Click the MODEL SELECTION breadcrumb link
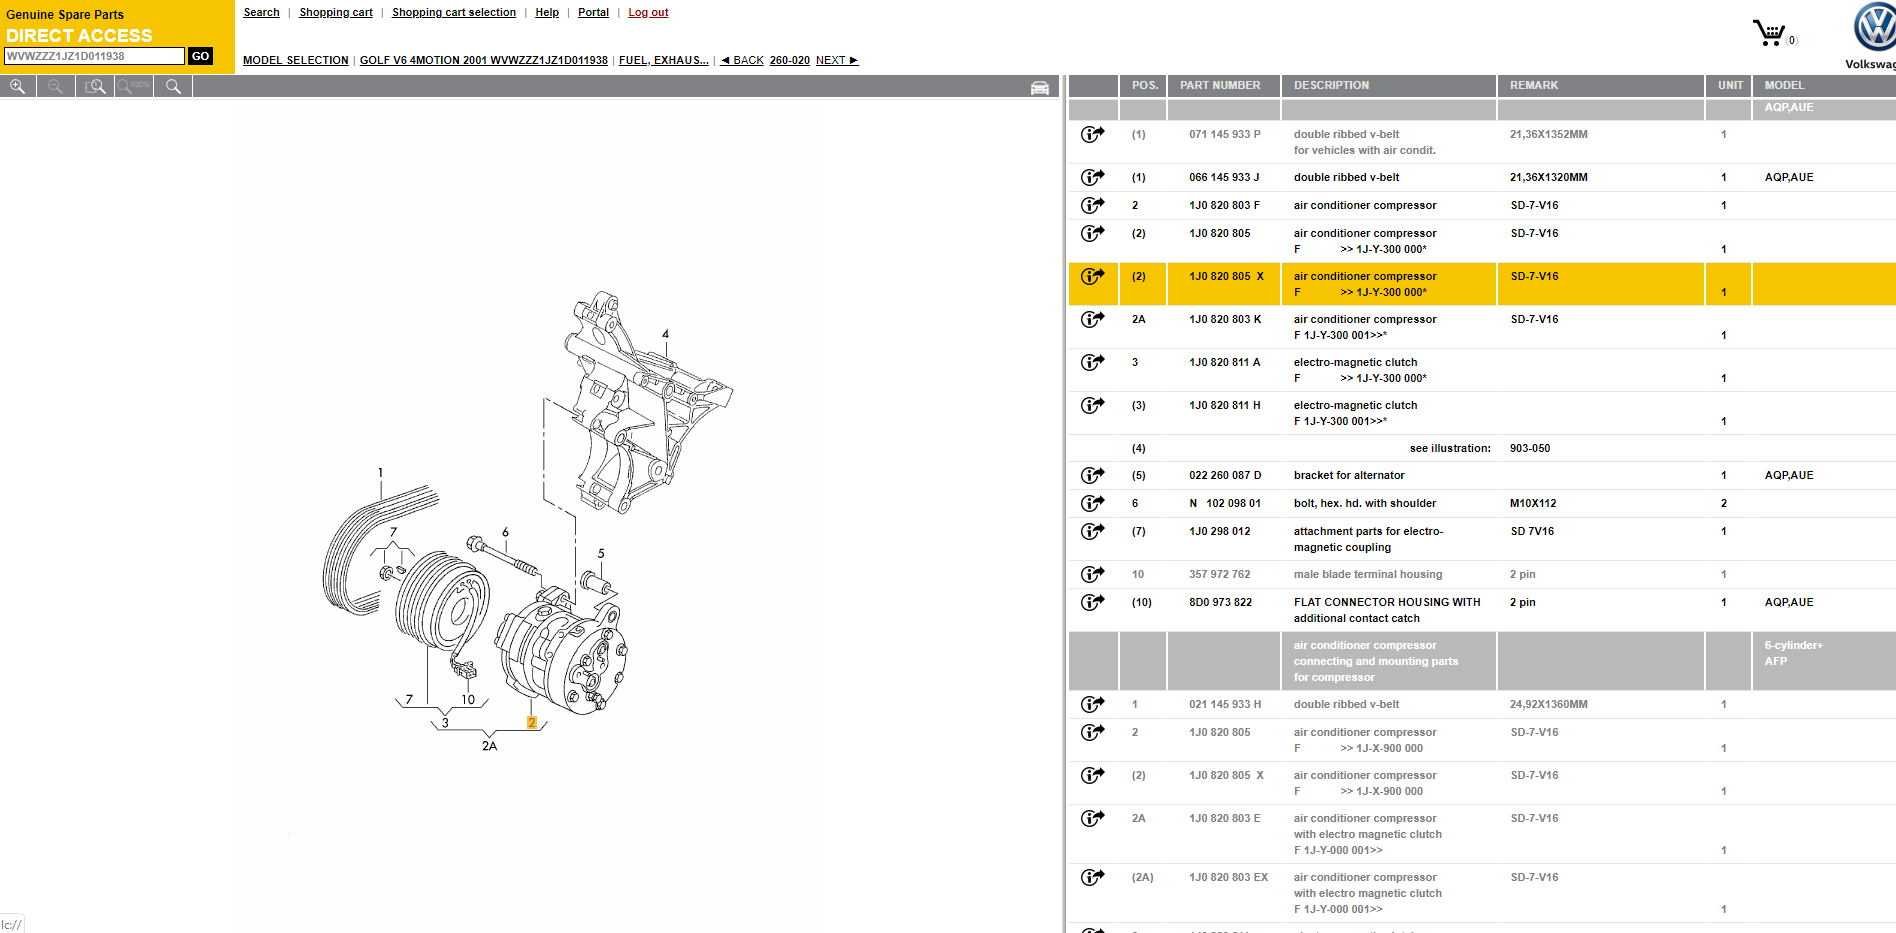This screenshot has width=1896, height=933. coord(295,60)
